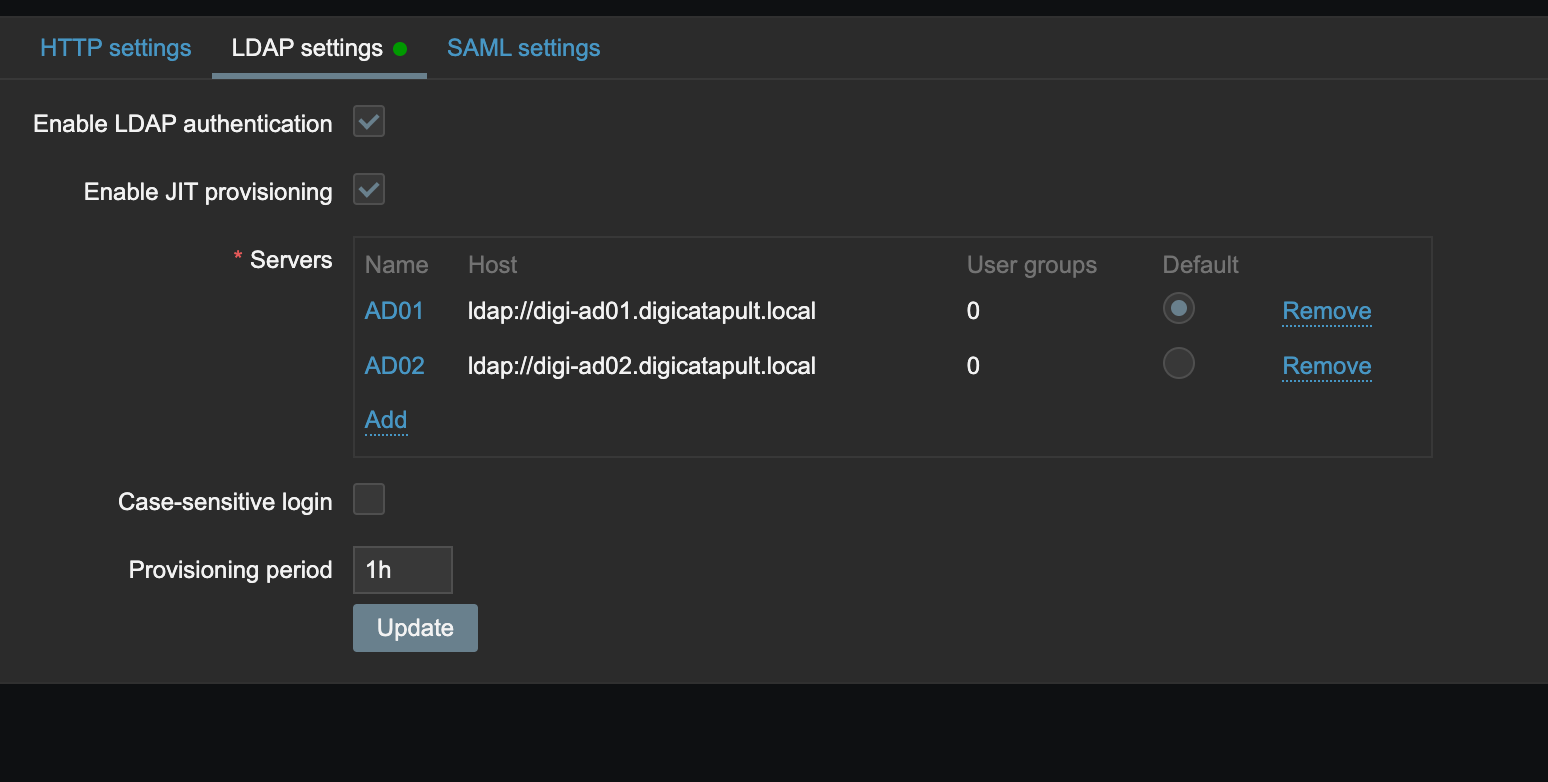This screenshot has height=782, width=1548.
Task: Open the AD01 server entry
Action: click(x=394, y=311)
